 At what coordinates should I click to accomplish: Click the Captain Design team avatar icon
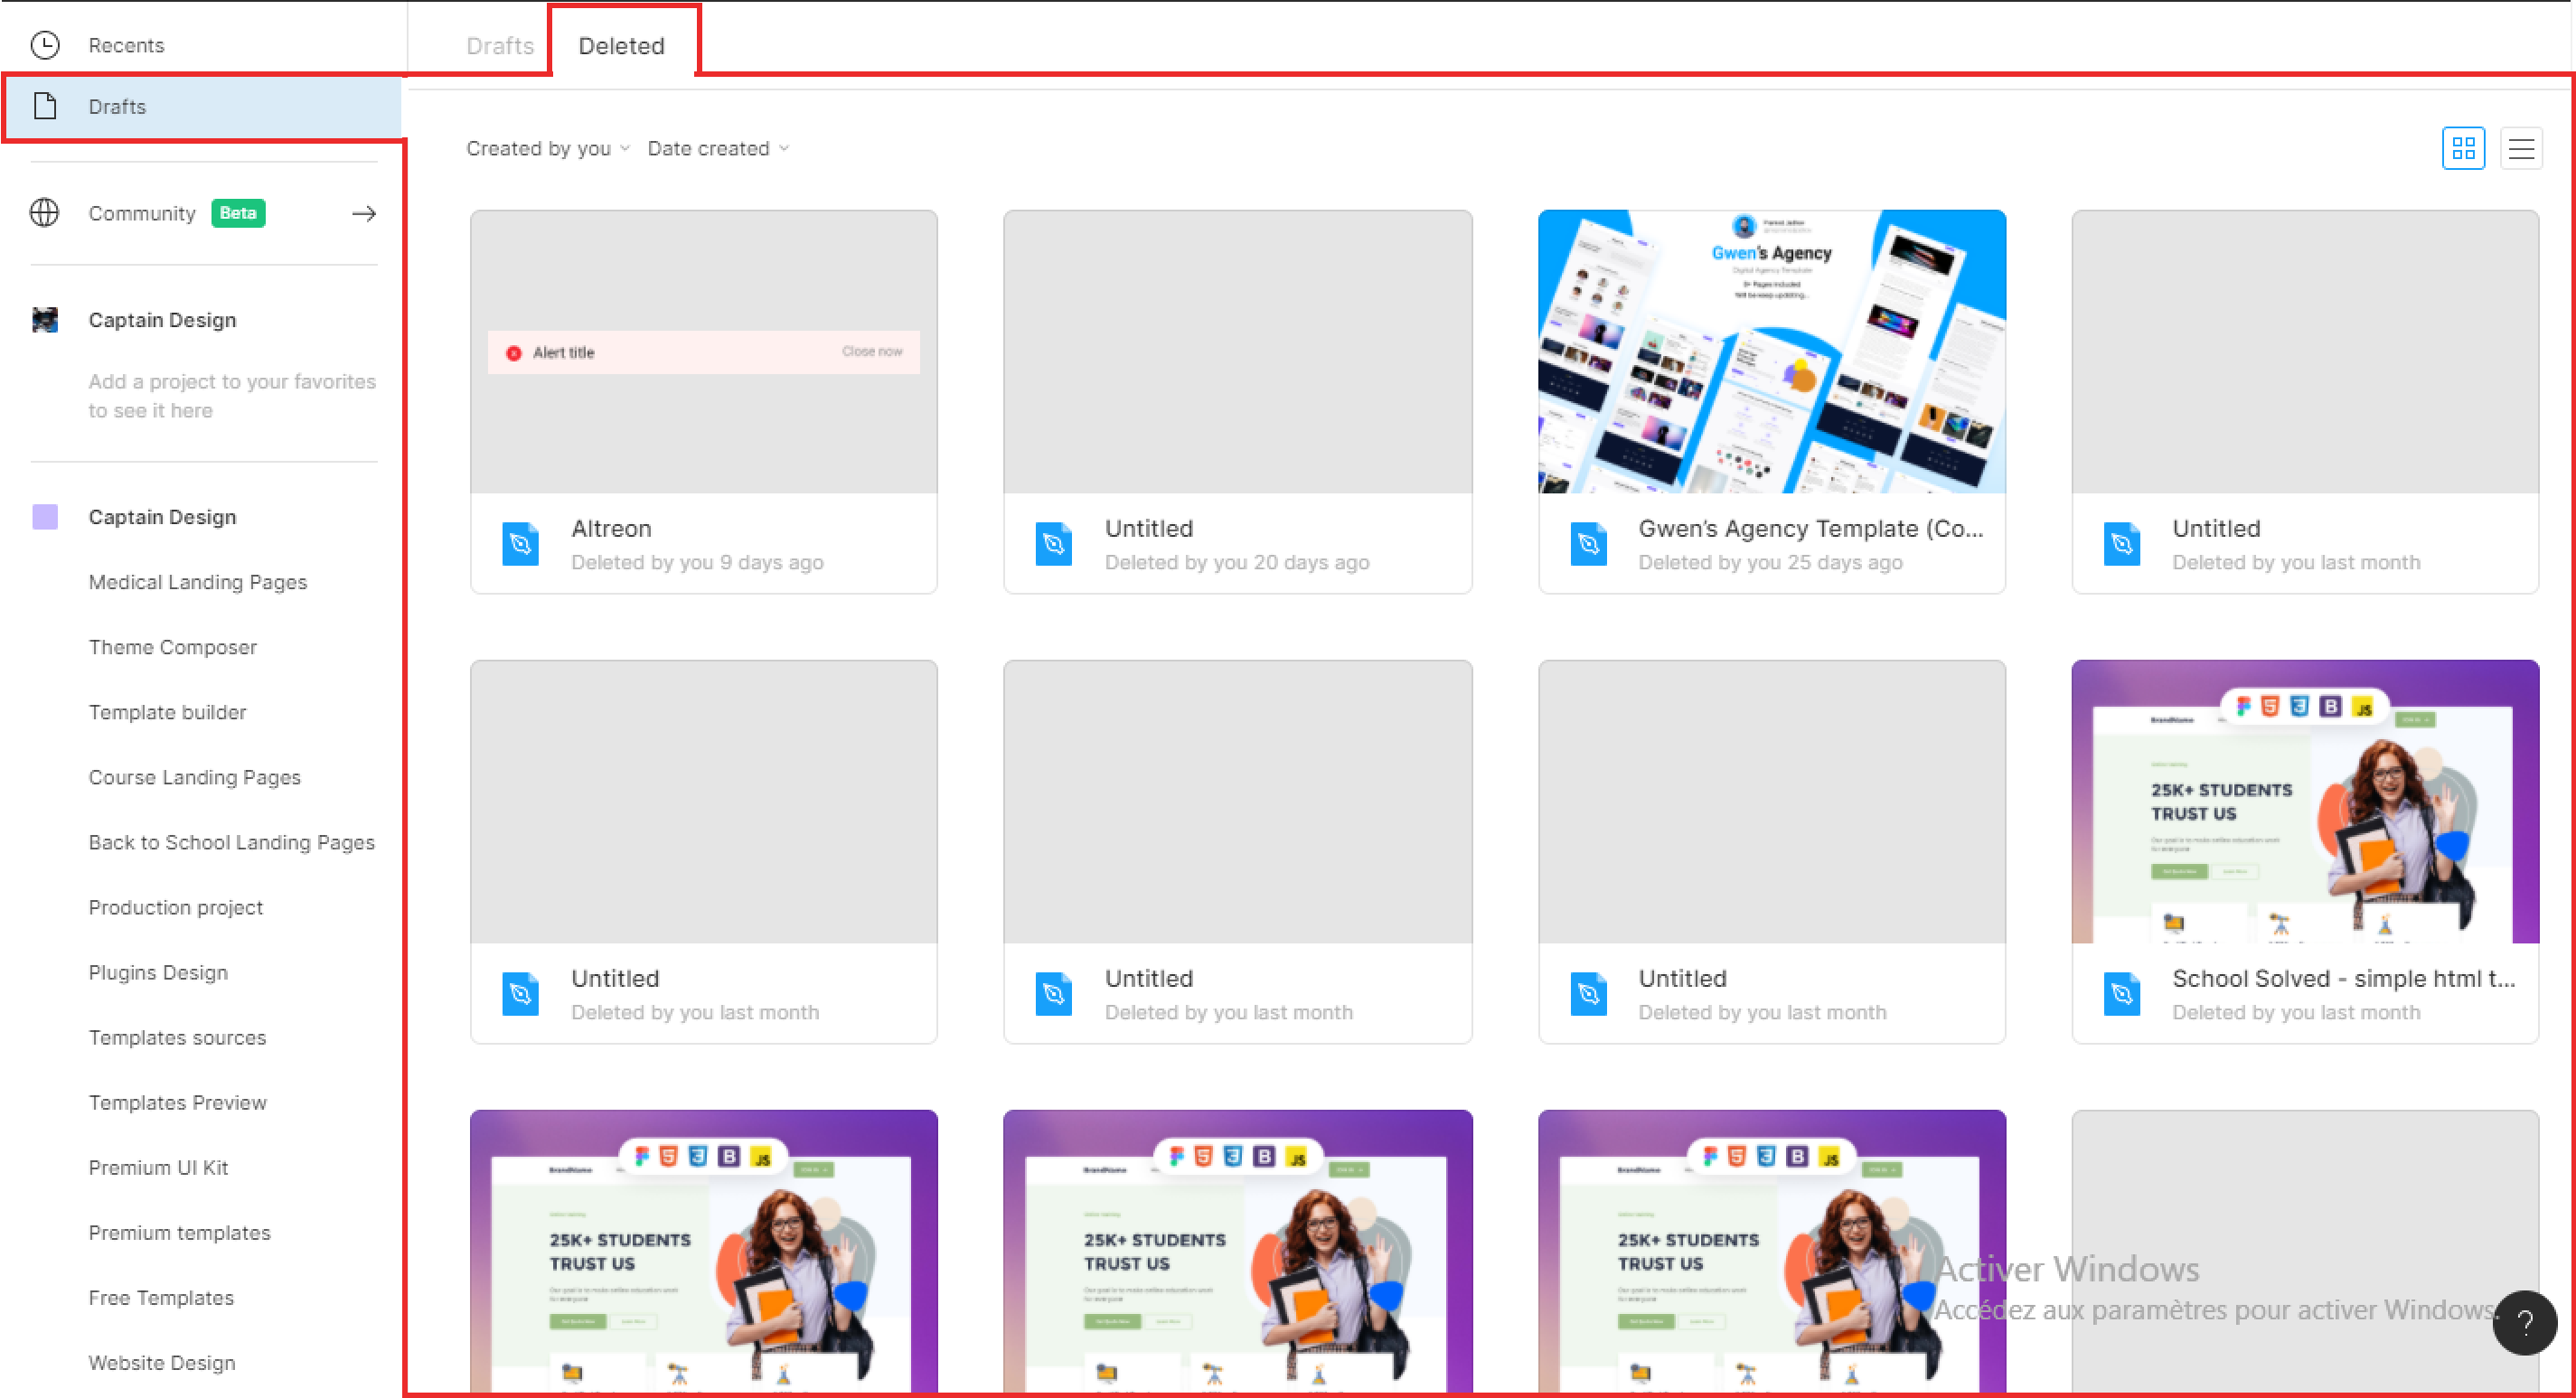[45, 320]
